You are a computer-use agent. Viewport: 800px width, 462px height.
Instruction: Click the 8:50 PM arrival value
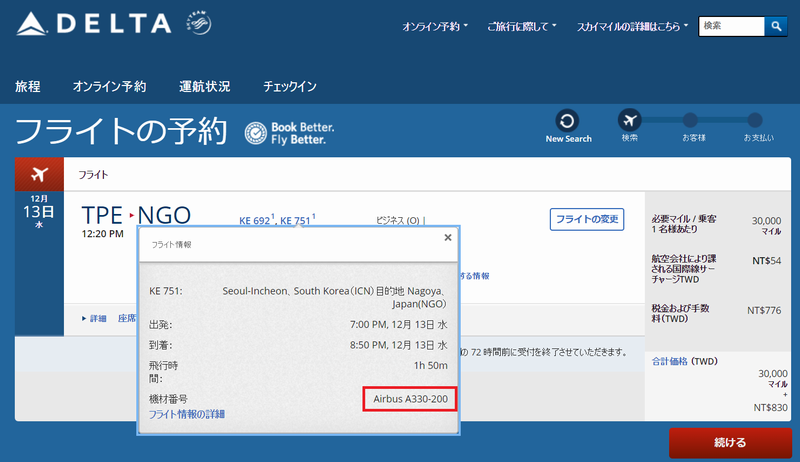tap(398, 345)
